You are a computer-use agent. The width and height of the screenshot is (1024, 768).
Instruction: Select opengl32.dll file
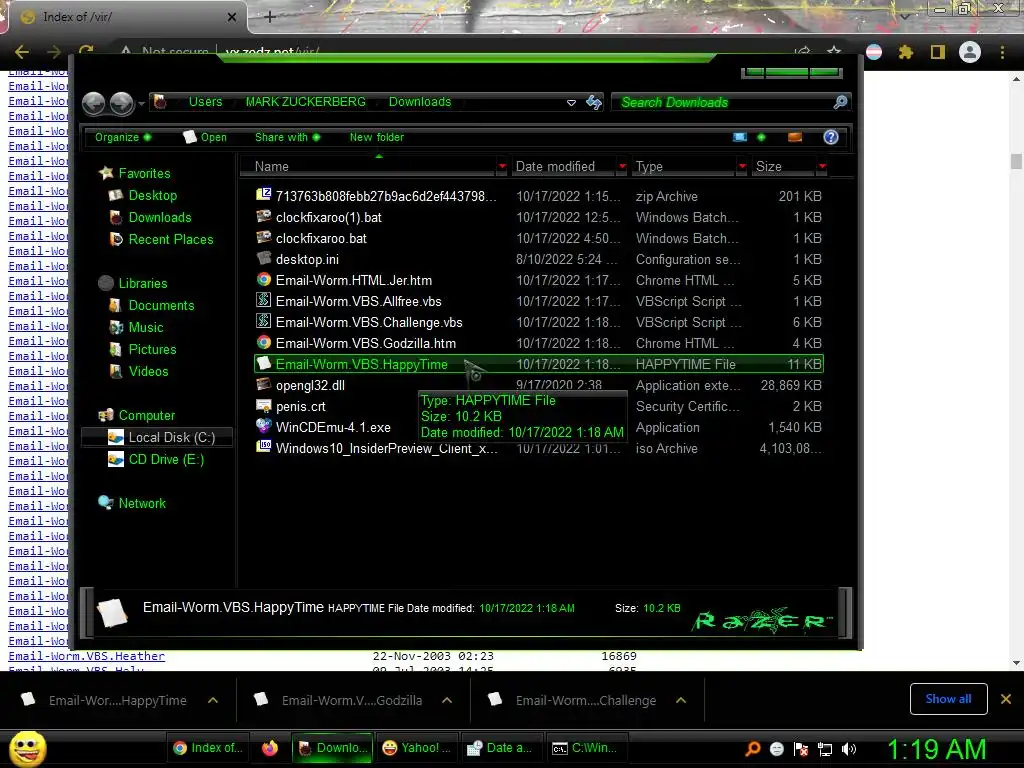tap(310, 385)
